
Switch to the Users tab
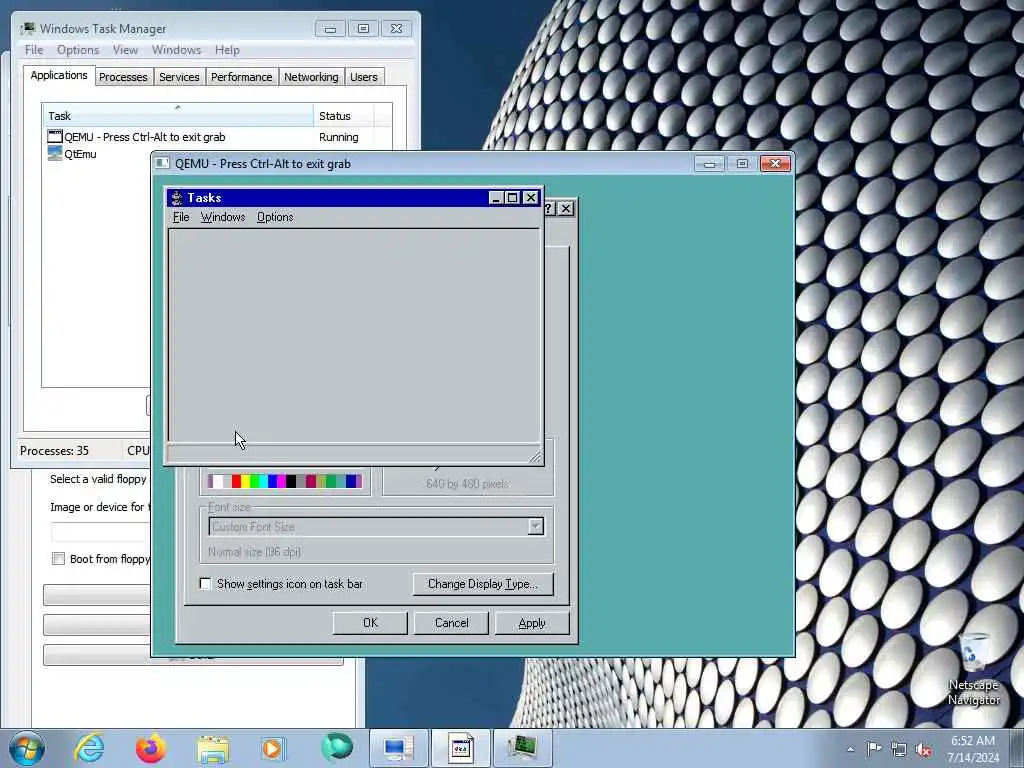[x=364, y=77]
